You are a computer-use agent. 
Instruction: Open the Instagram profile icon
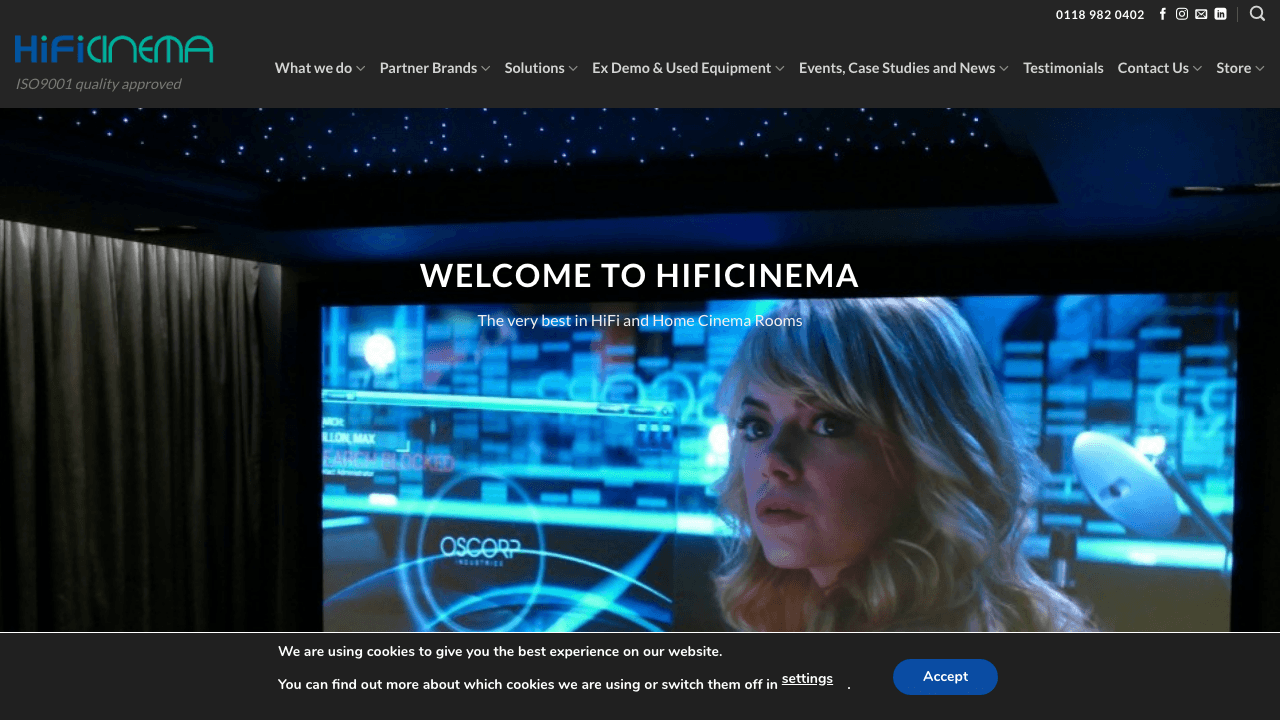(1182, 14)
